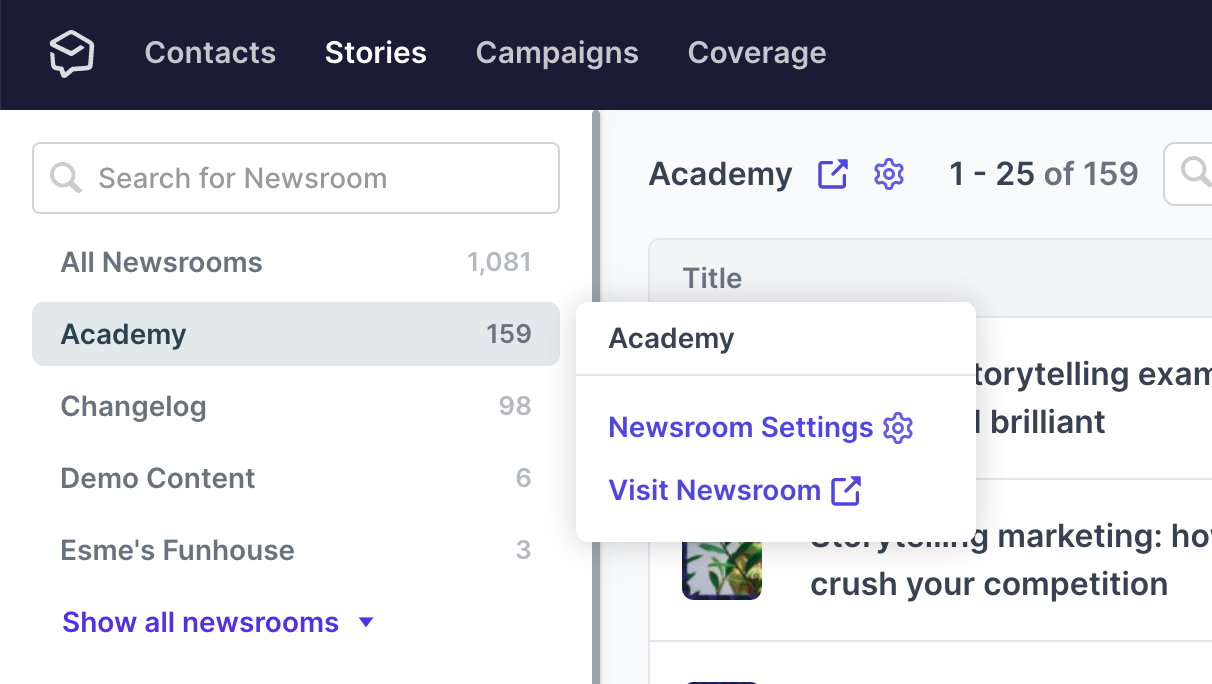Select the Changelog newsroom

click(296, 406)
